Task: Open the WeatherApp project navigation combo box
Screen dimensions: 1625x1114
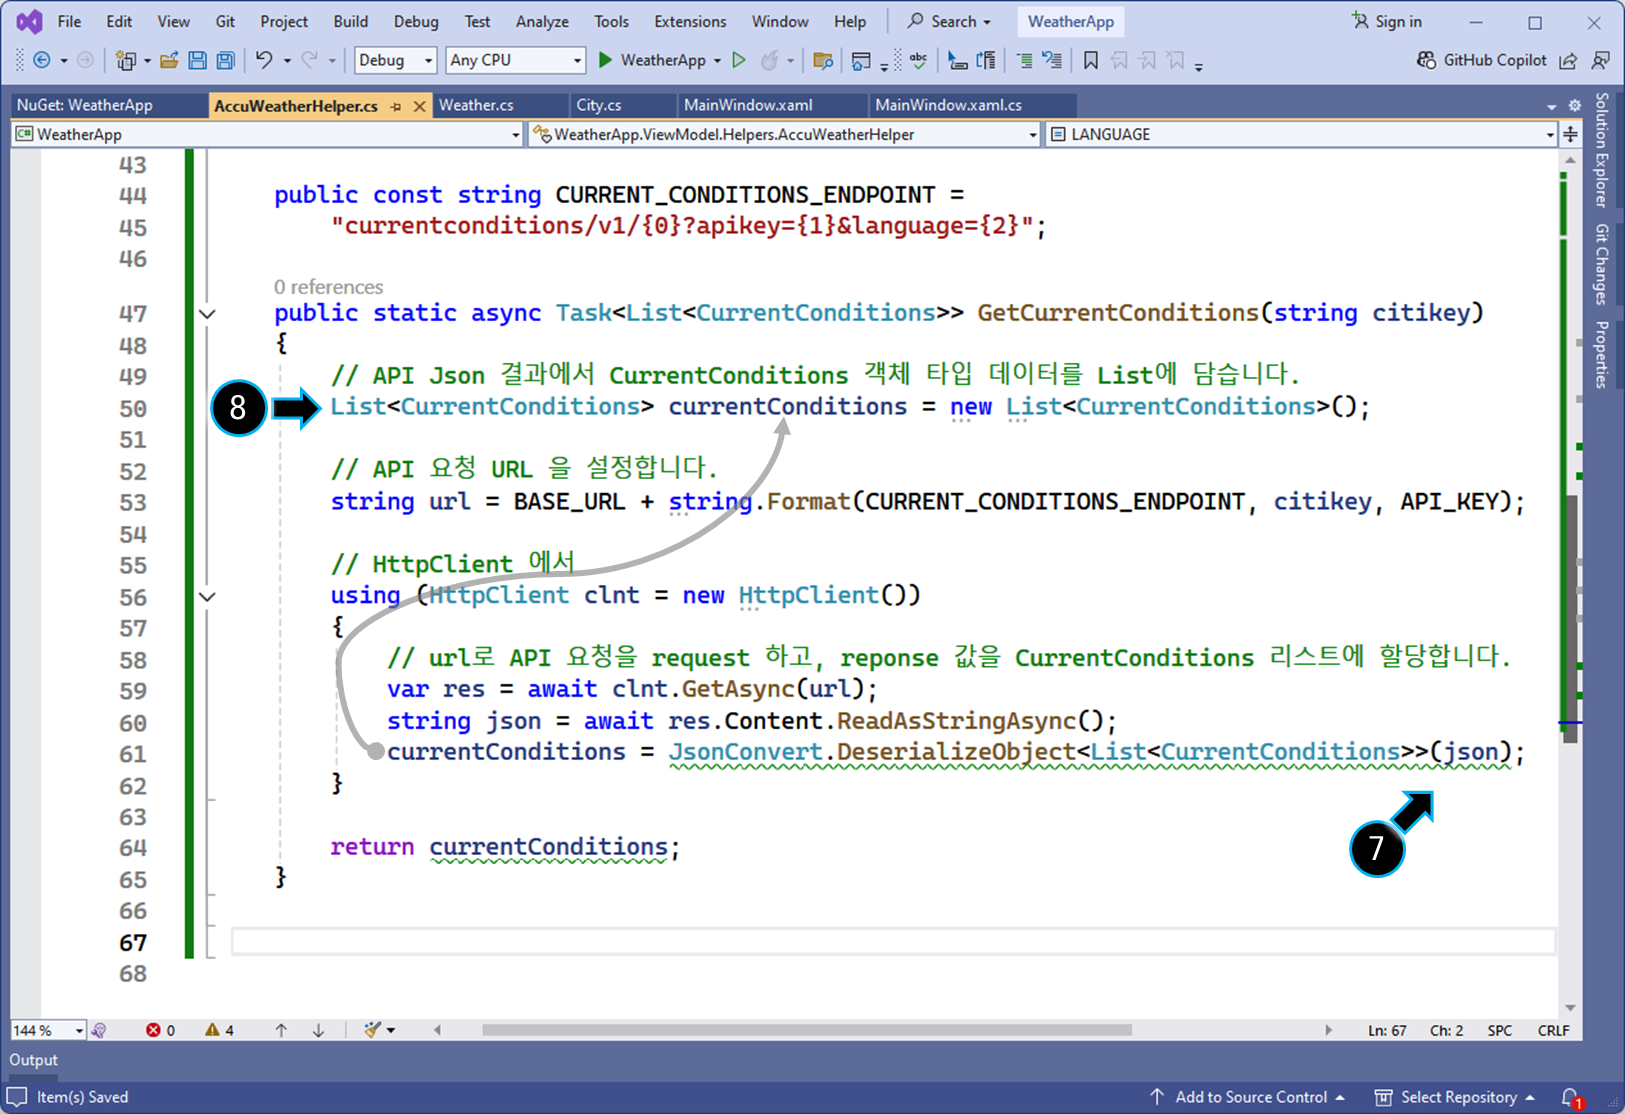Action: coord(267,134)
